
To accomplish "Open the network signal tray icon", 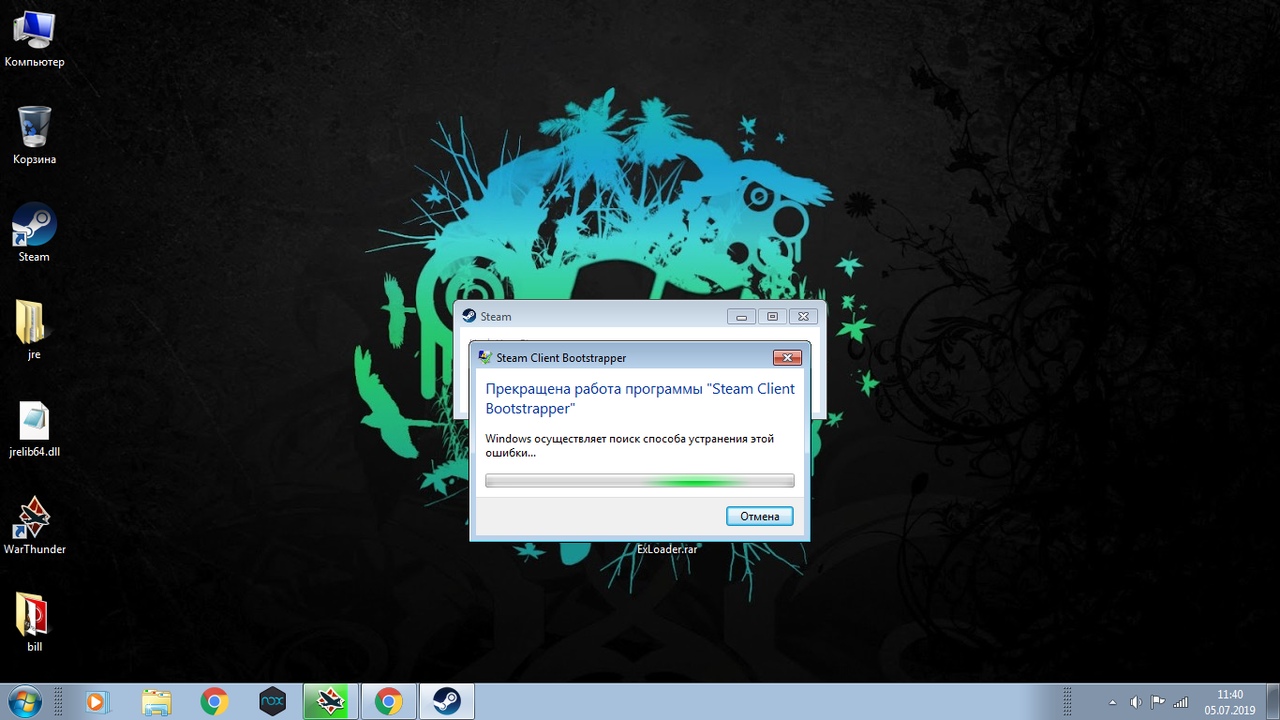I will [1181, 702].
